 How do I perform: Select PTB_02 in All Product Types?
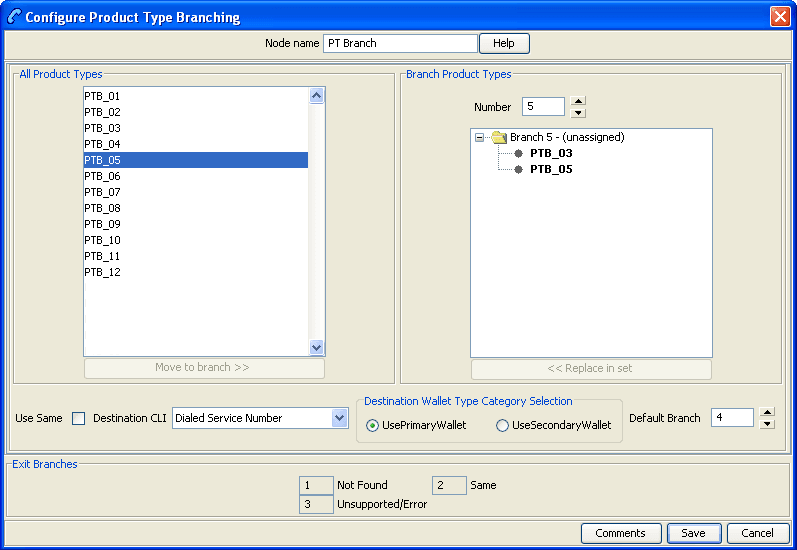pyautogui.click(x=196, y=112)
